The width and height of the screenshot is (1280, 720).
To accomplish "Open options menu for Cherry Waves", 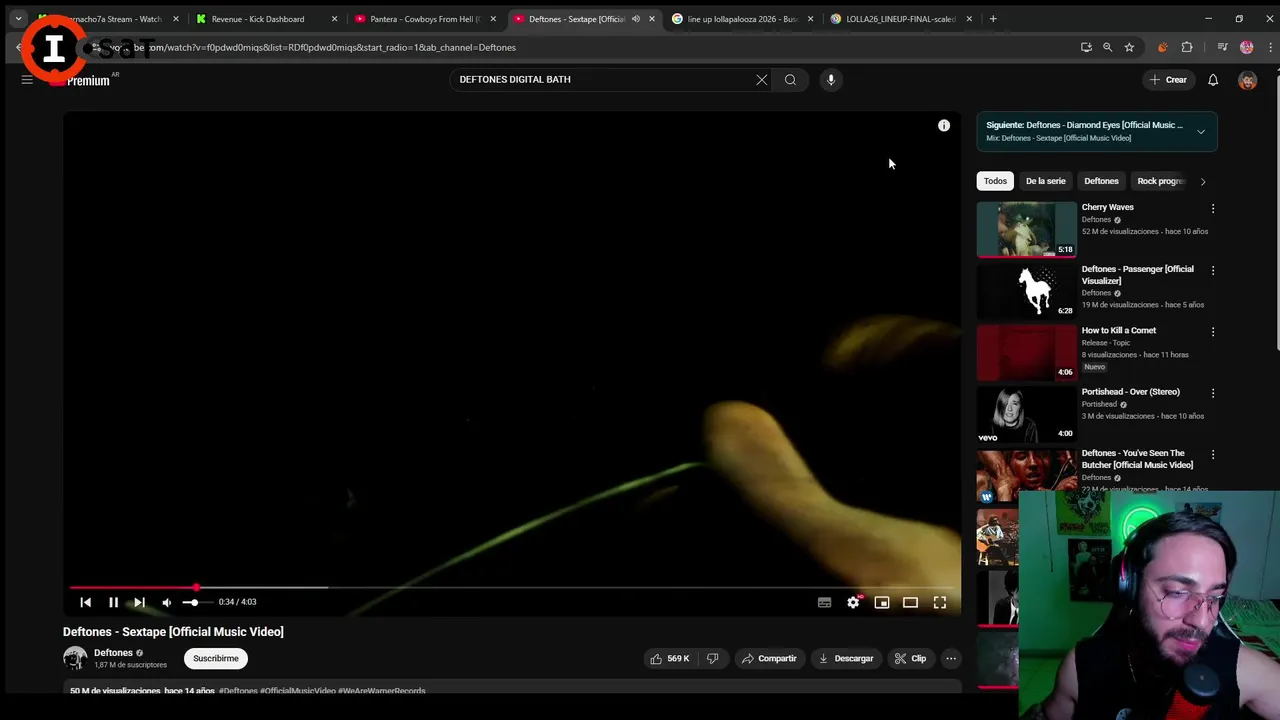I will coord(1213,209).
